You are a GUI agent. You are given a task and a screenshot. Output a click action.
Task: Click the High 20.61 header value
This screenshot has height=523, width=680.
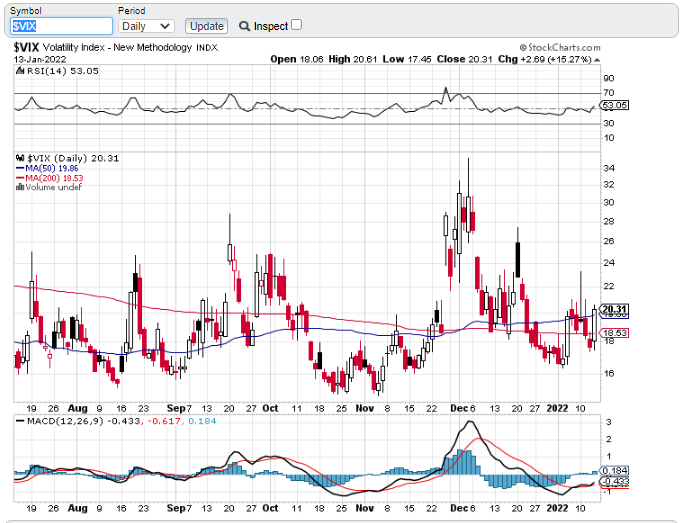(353, 59)
